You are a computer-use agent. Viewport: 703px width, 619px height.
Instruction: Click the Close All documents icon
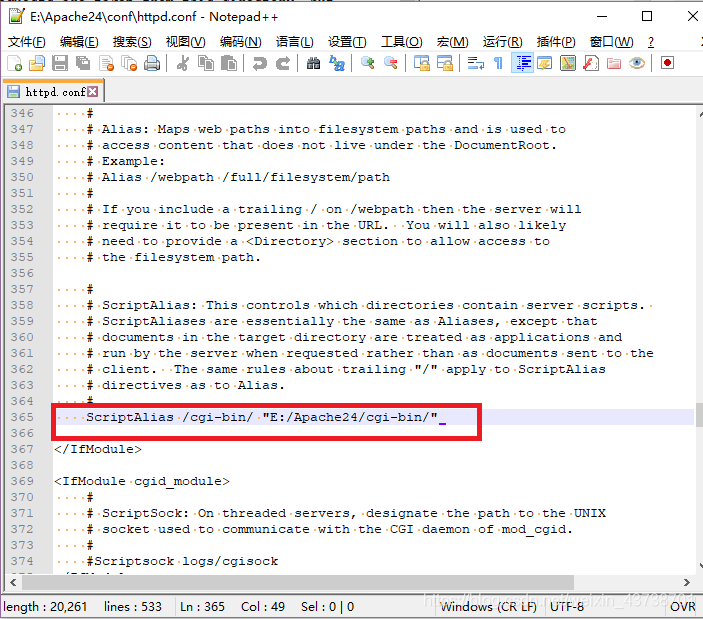click(129, 63)
